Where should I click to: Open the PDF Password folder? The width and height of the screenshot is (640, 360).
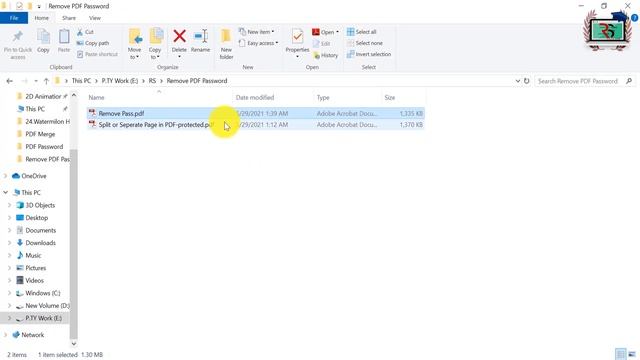(44, 147)
